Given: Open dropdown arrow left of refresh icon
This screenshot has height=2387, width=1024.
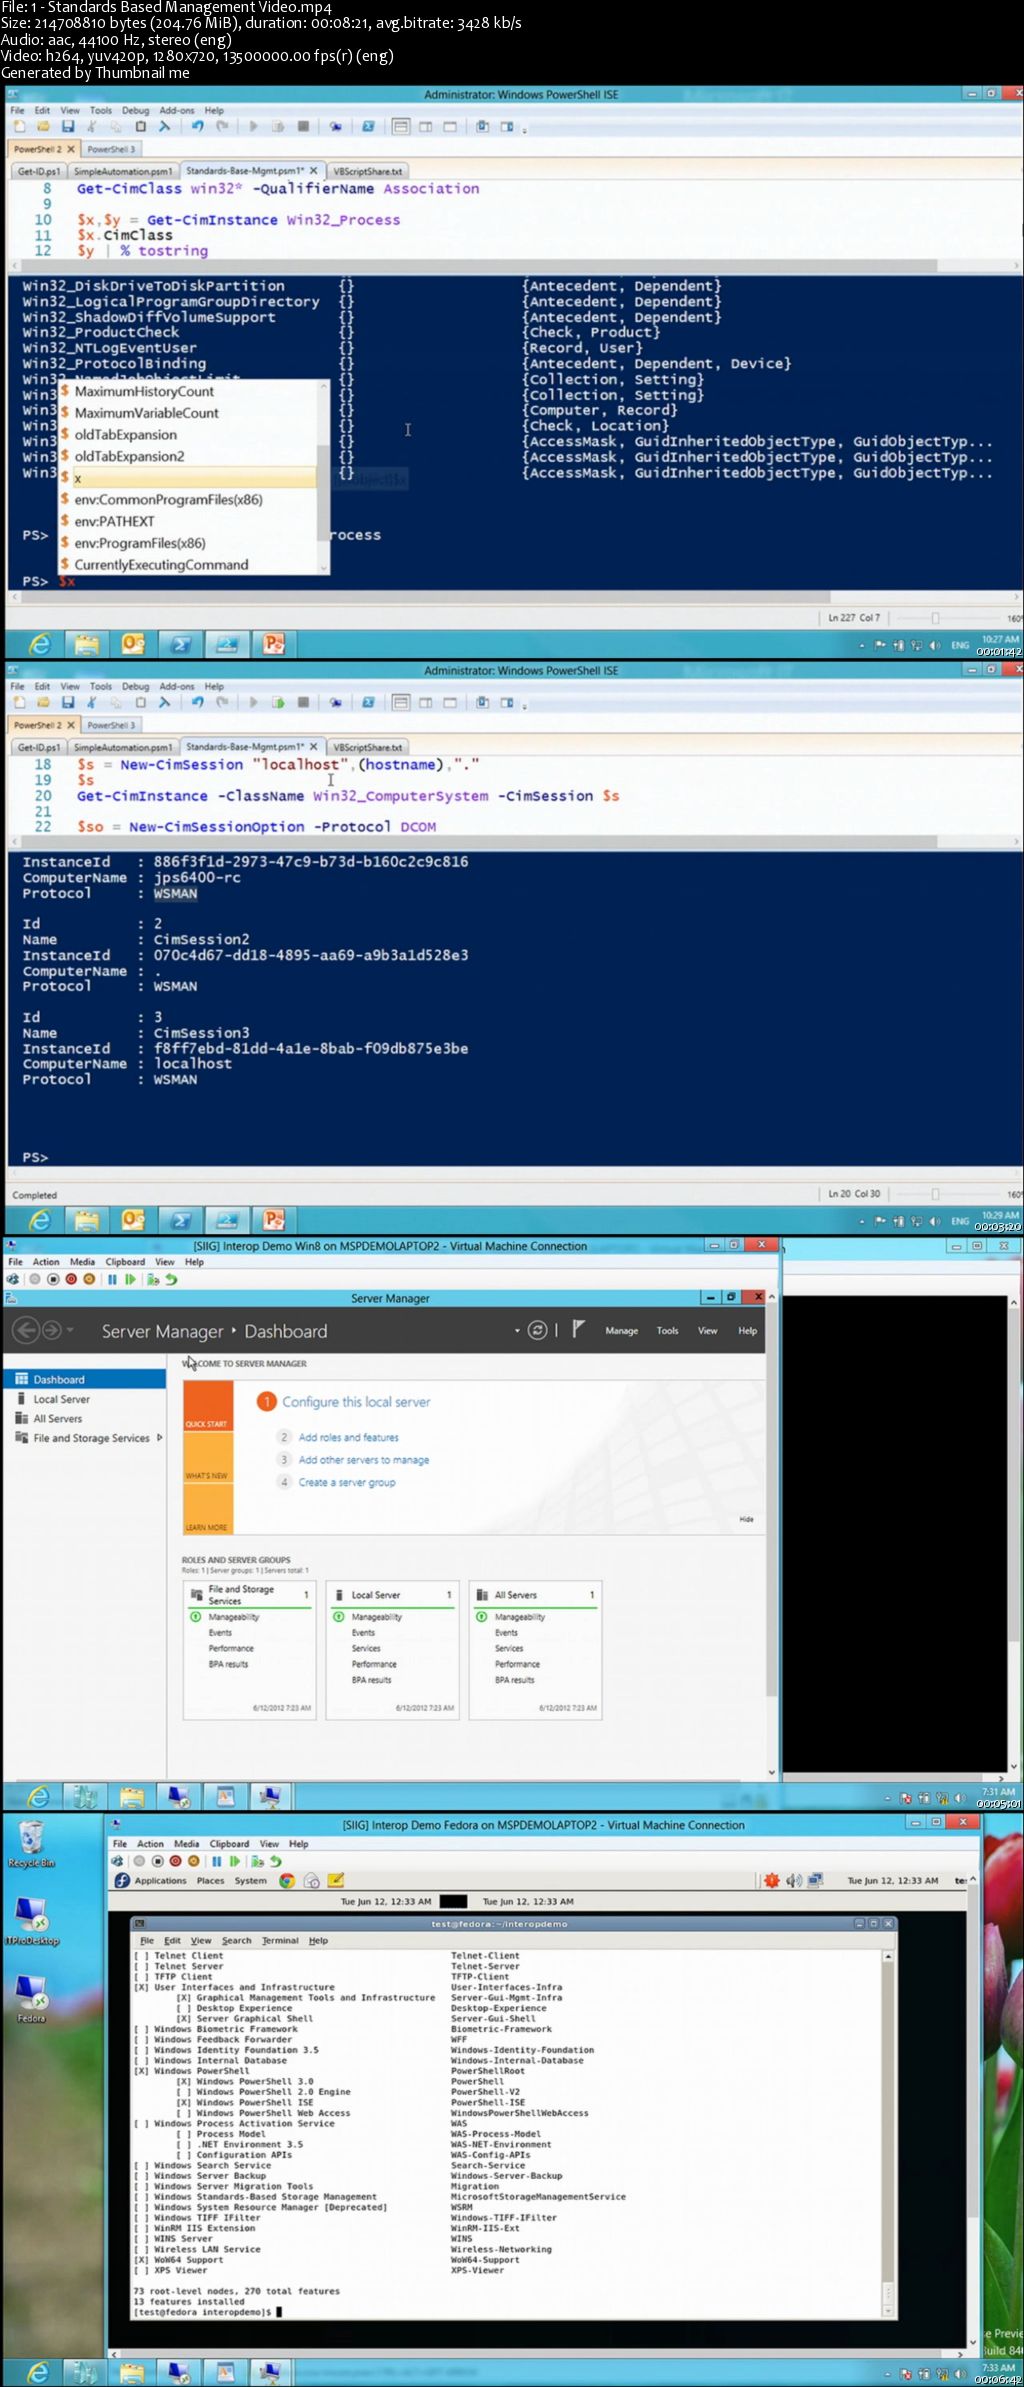Looking at the screenshot, I should tap(517, 1331).
